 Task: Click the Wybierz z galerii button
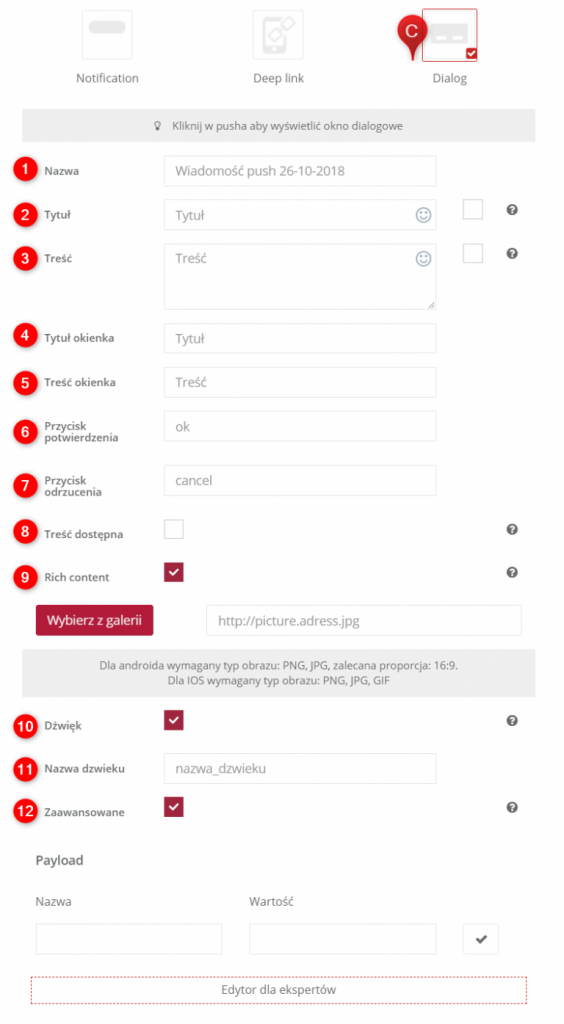[95, 620]
